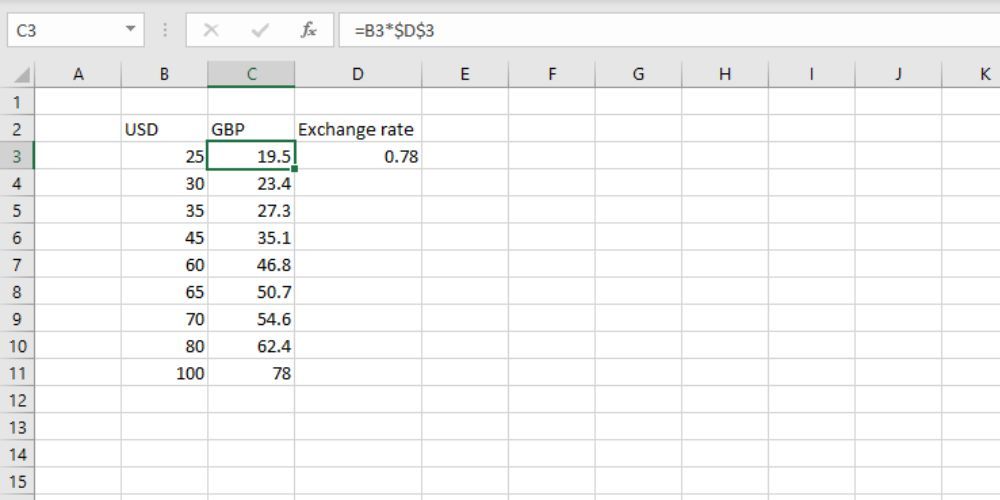The height and width of the screenshot is (500, 1000).
Task: Click the GBP header cell
Action: (x=251, y=129)
